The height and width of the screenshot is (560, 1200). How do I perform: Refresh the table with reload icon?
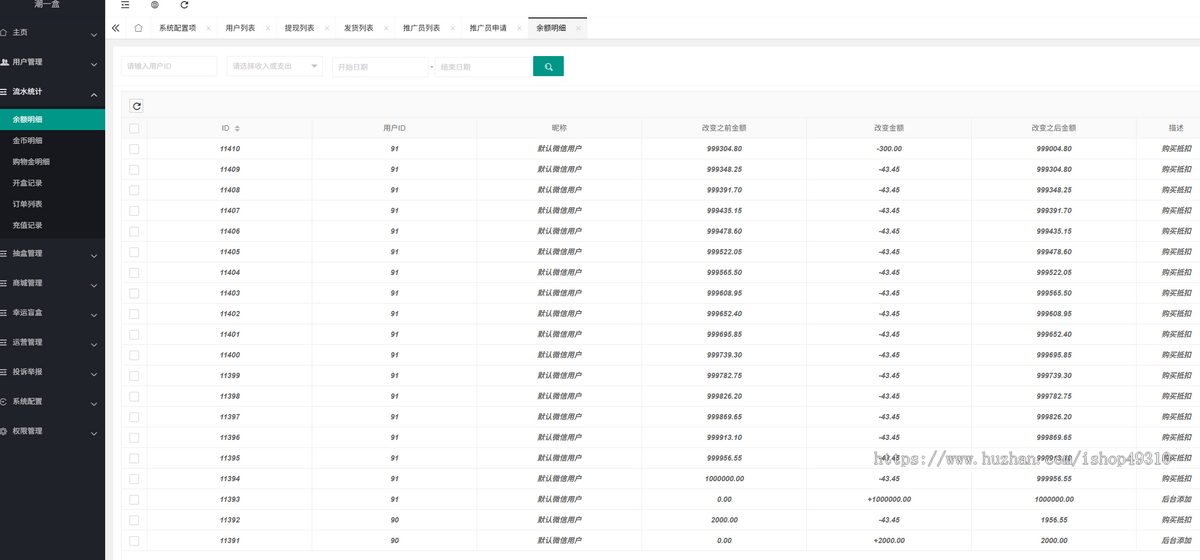(137, 106)
